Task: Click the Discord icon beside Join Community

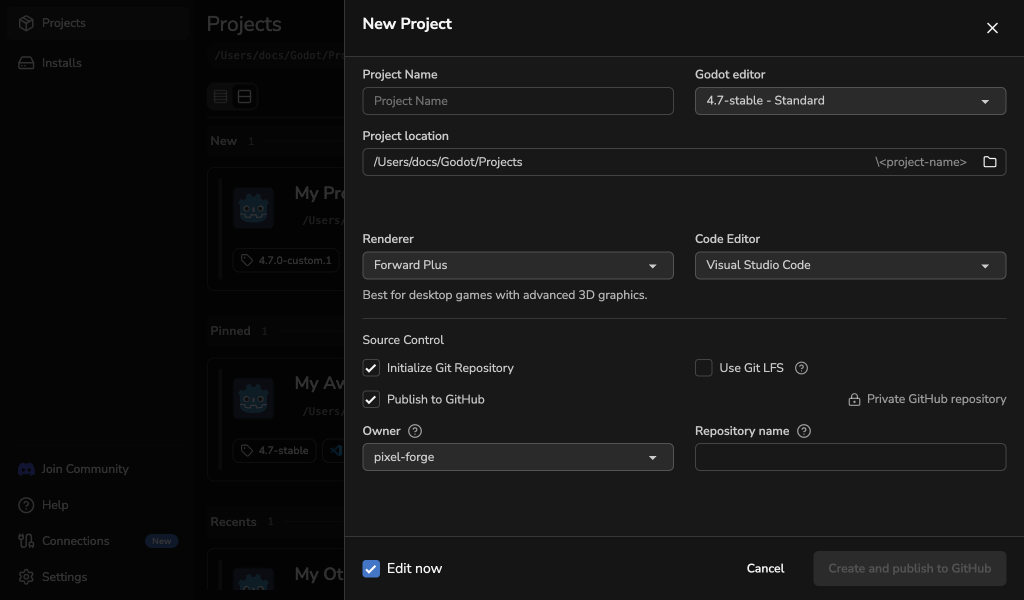Action: coord(26,469)
